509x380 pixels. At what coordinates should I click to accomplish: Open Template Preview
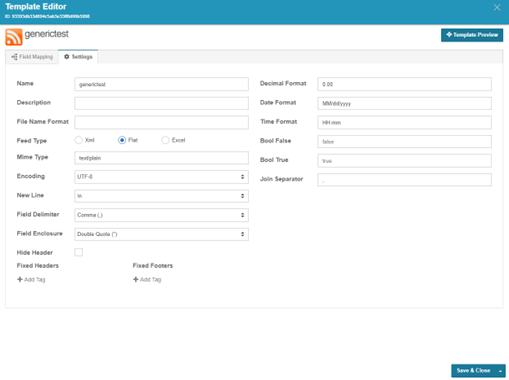pos(472,35)
